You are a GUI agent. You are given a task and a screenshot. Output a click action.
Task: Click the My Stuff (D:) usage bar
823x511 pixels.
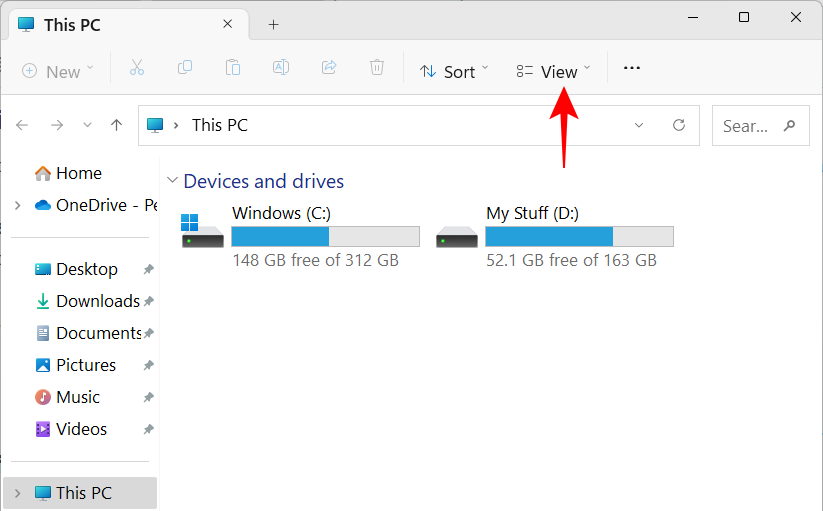click(x=579, y=237)
